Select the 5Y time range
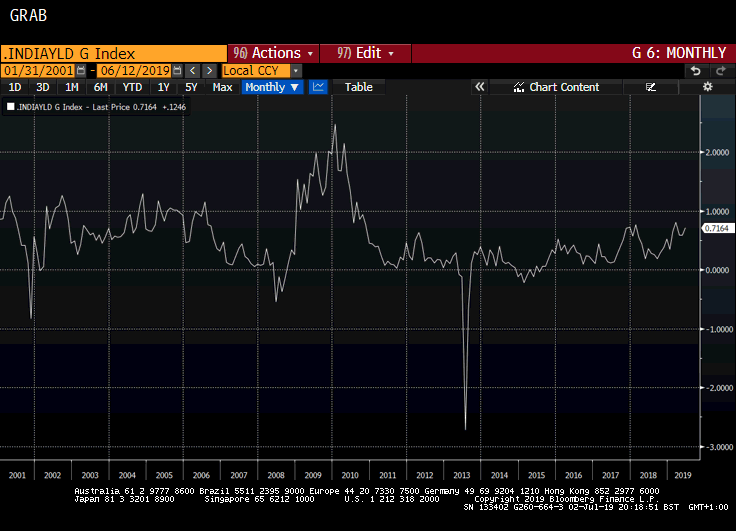Viewport: 736px width, 531px height. [190, 87]
